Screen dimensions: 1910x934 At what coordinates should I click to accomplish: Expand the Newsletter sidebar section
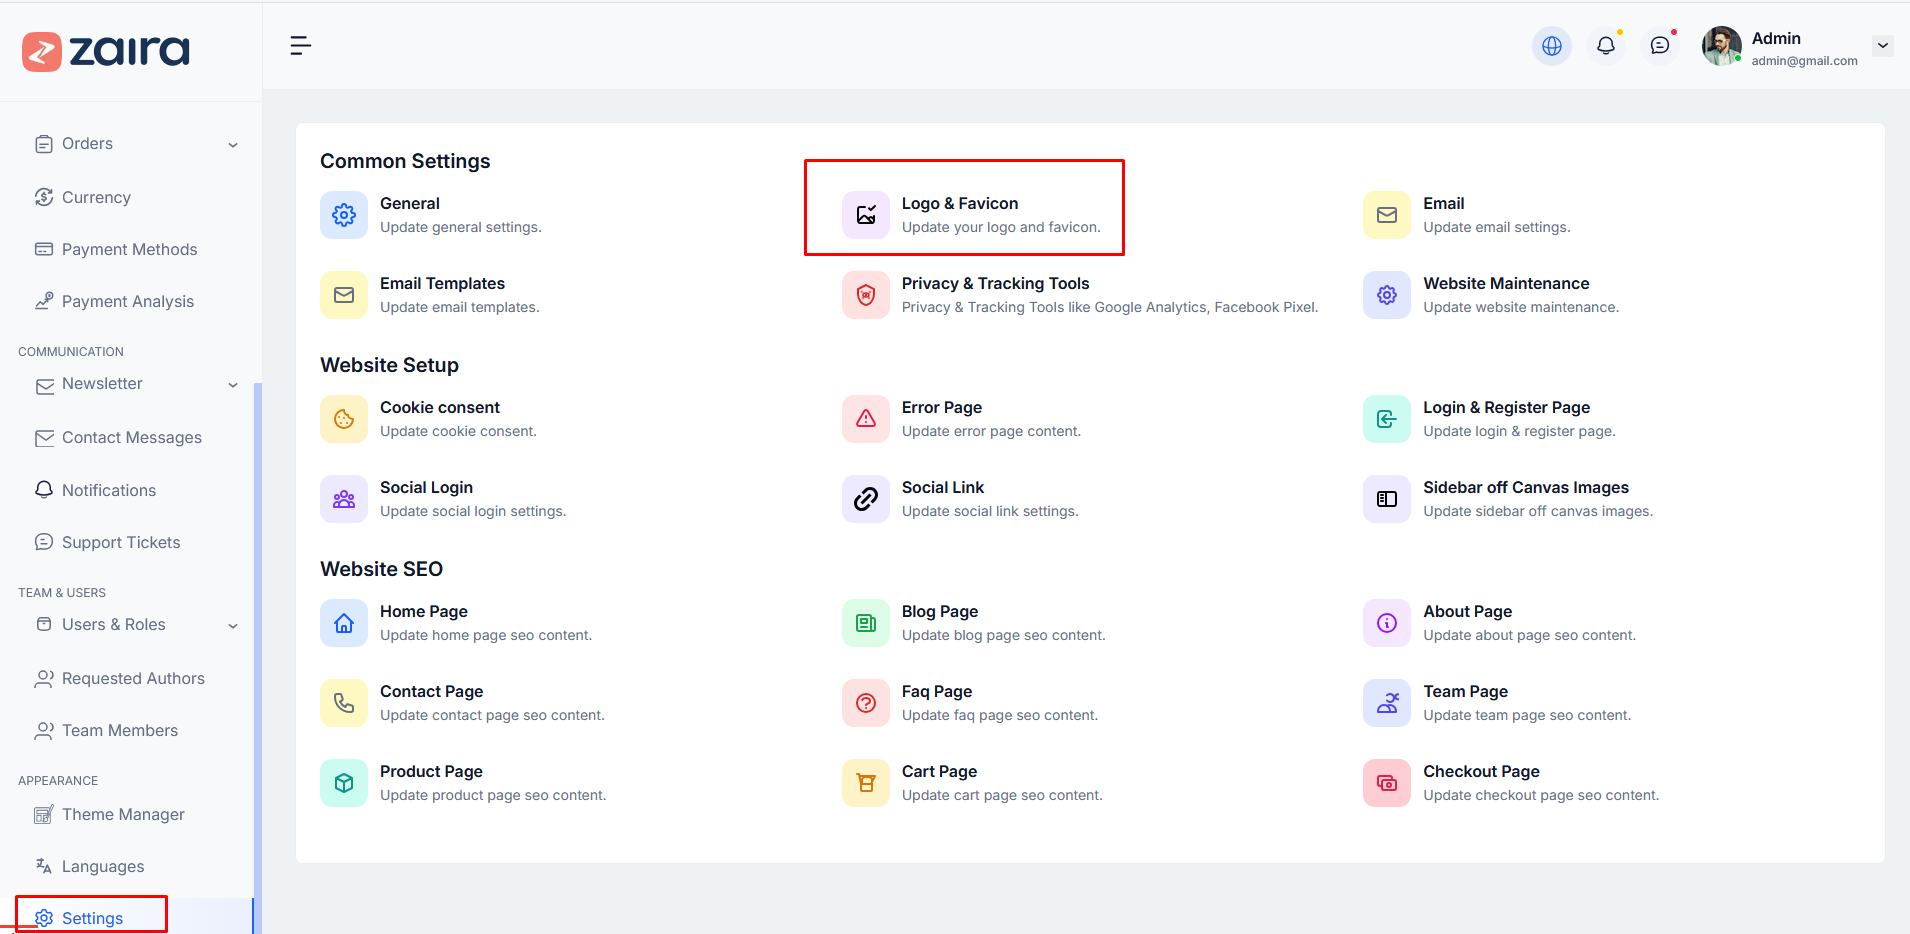(x=233, y=385)
